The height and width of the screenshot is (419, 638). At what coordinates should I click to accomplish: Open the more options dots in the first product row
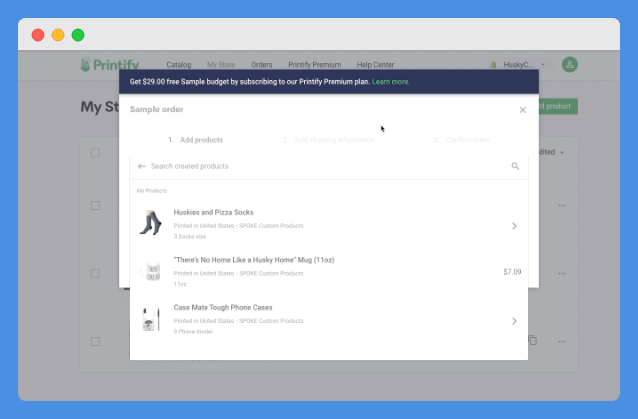pyautogui.click(x=562, y=205)
